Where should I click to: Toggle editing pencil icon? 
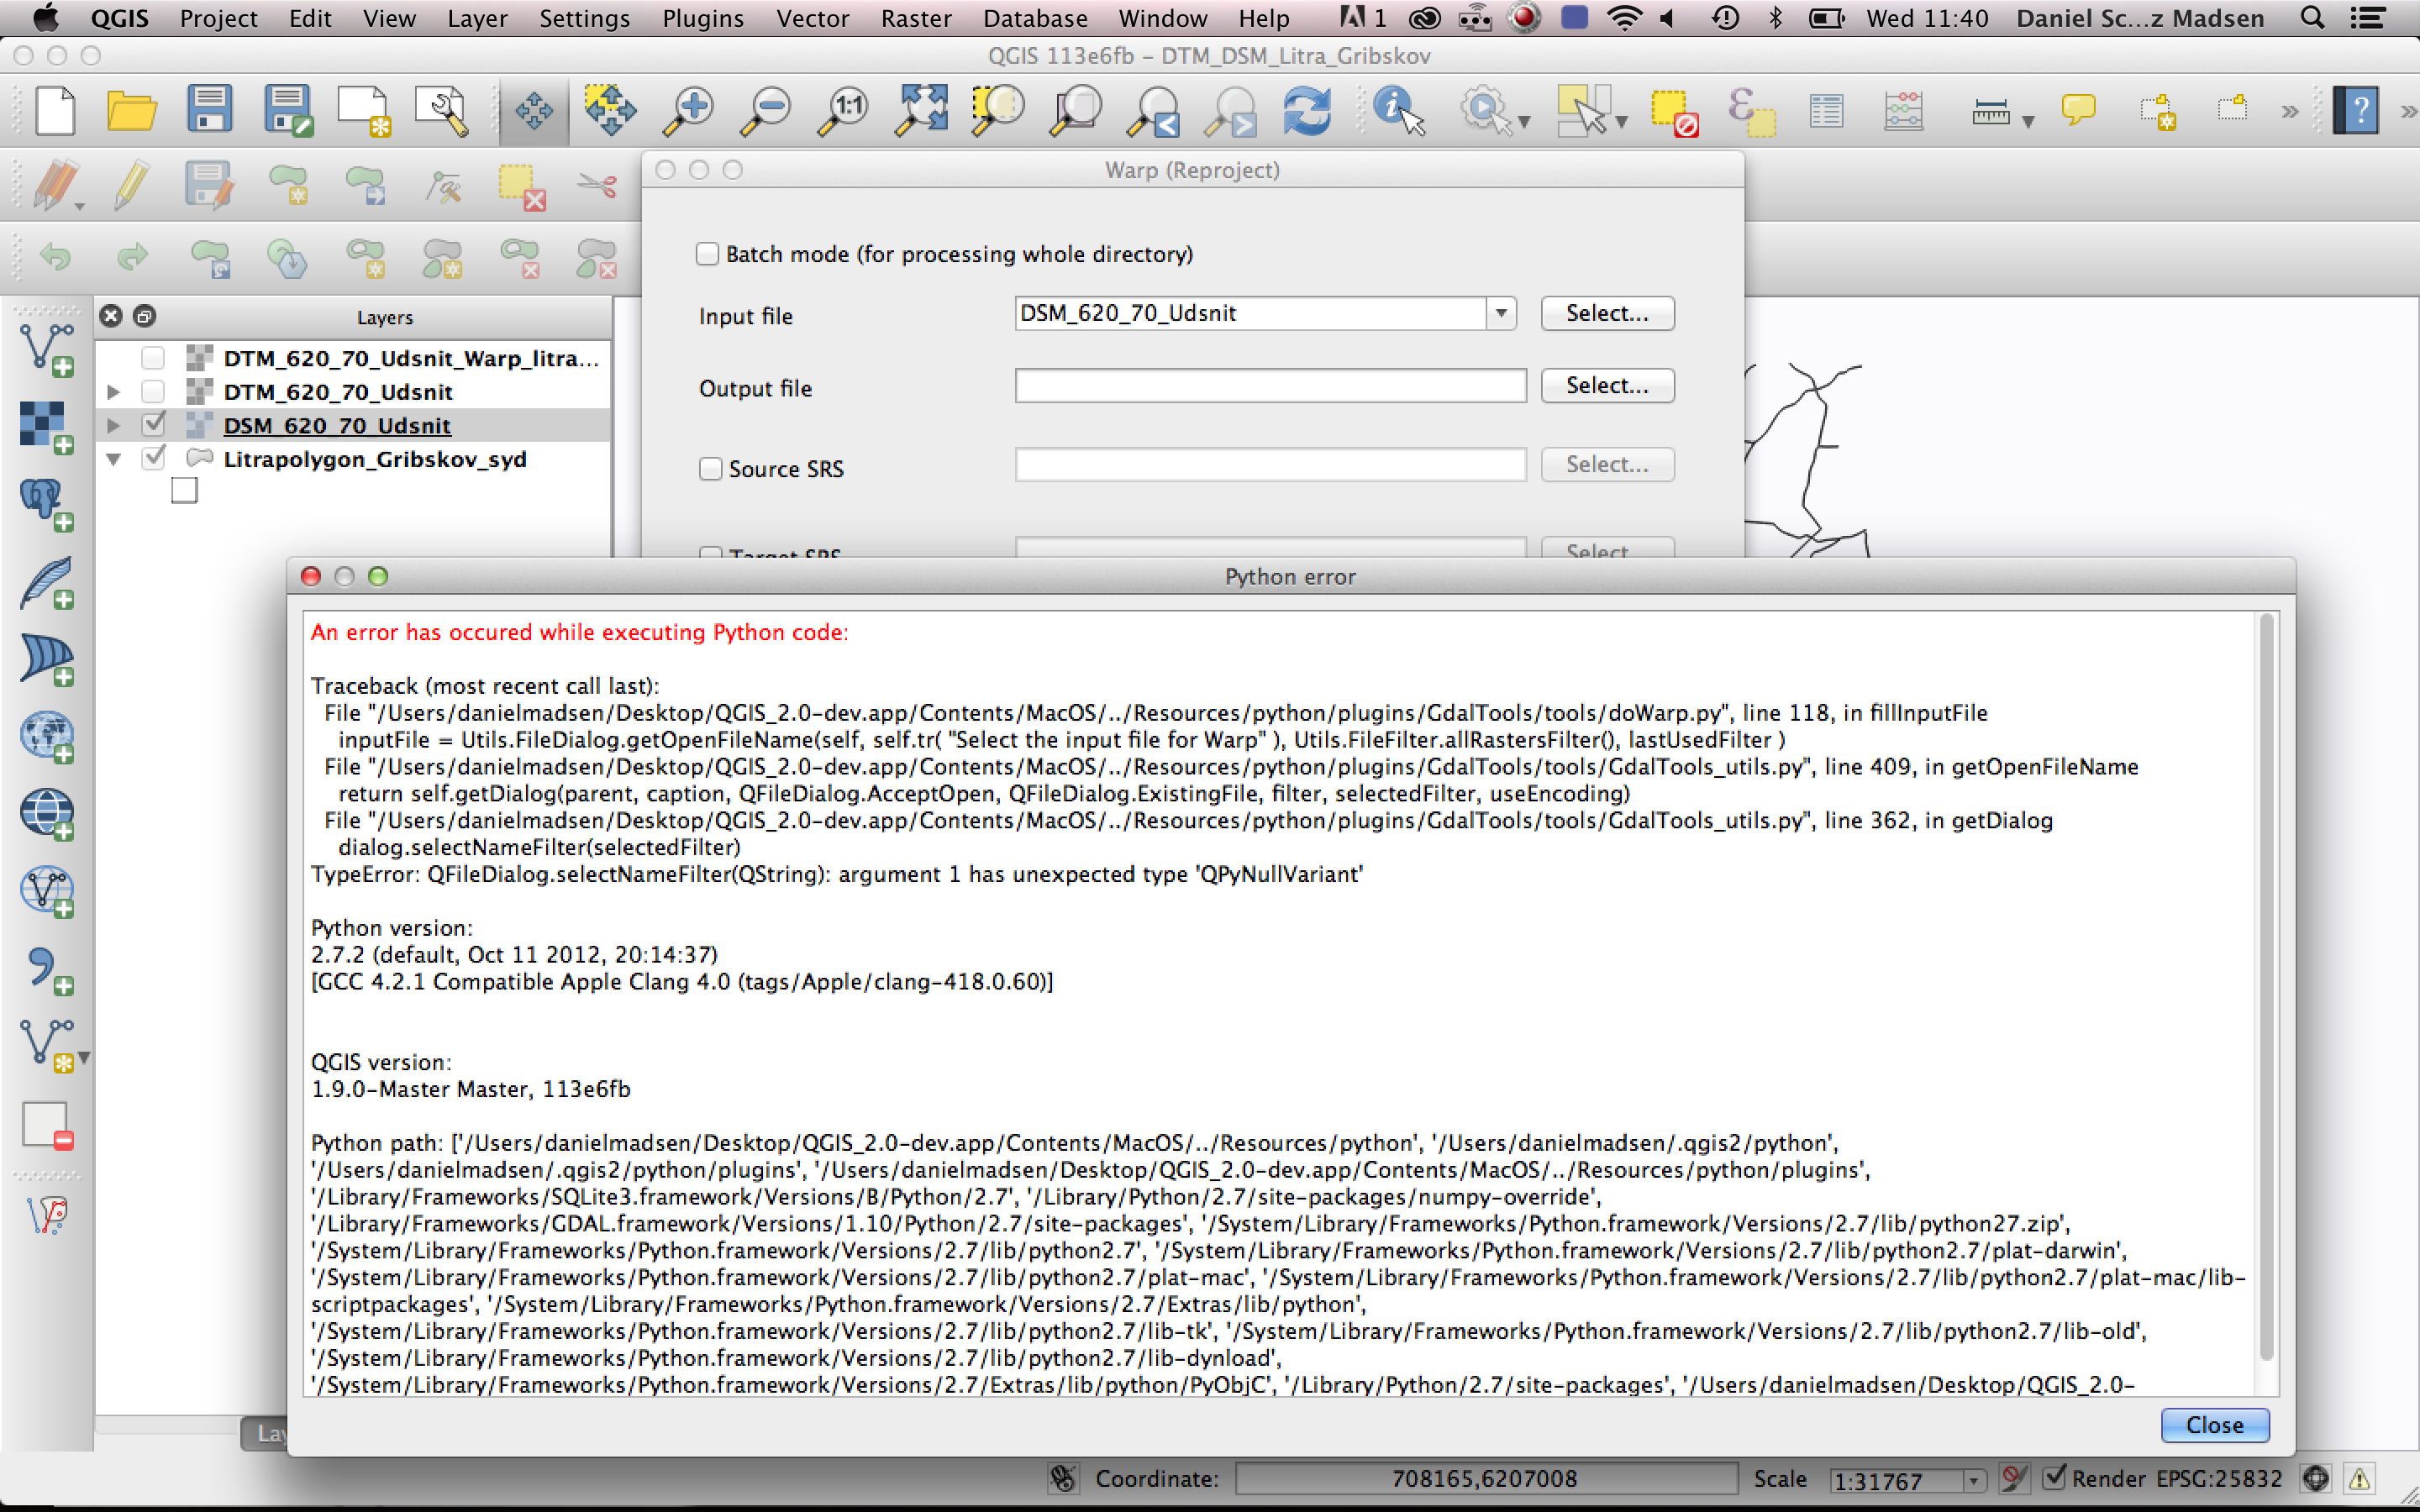[x=131, y=186]
